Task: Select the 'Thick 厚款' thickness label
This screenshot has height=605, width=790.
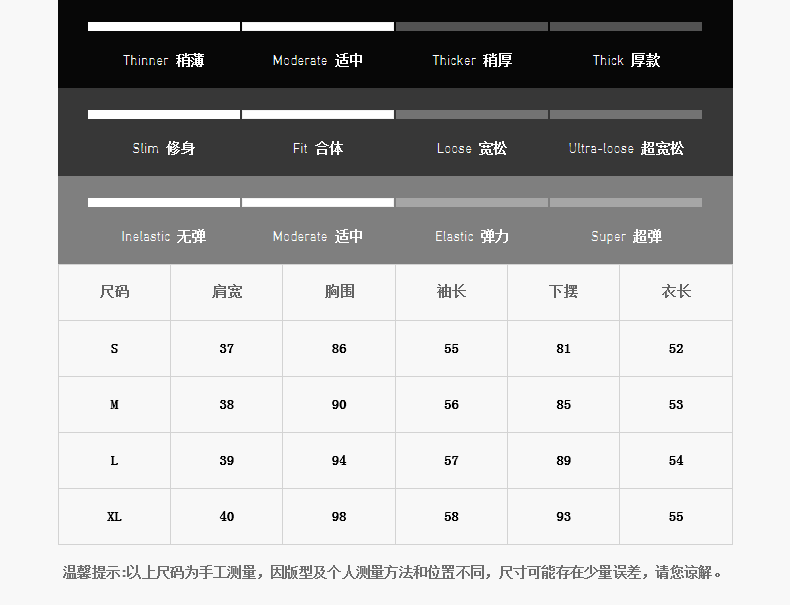Action: pyautogui.click(x=626, y=60)
